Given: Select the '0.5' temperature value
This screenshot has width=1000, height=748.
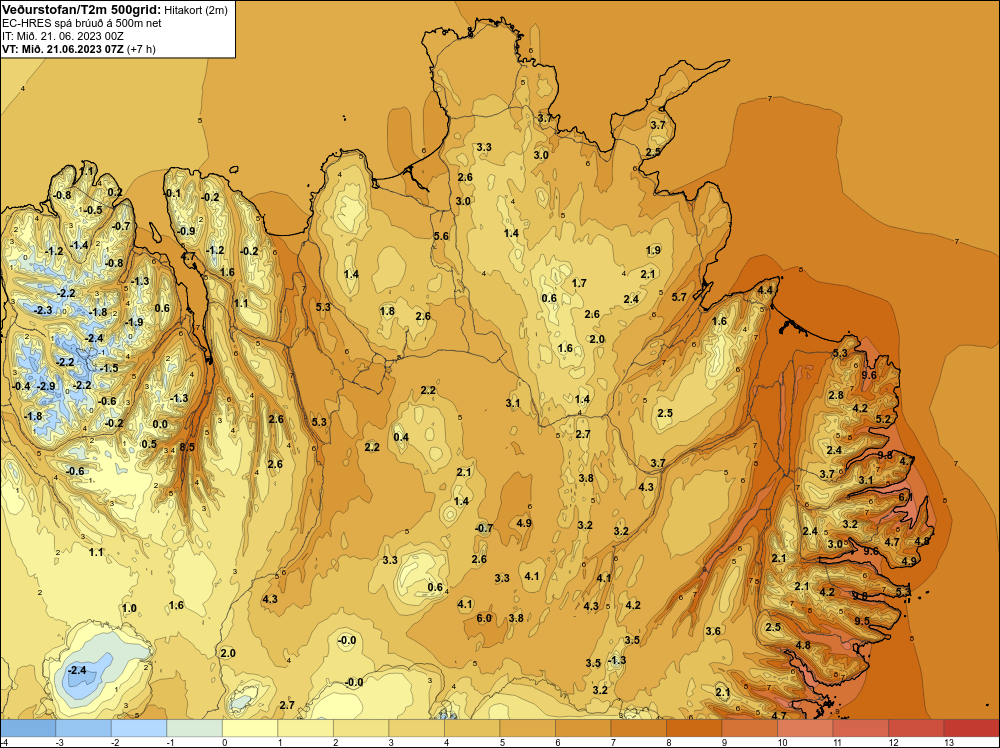Looking at the screenshot, I should 149,444.
